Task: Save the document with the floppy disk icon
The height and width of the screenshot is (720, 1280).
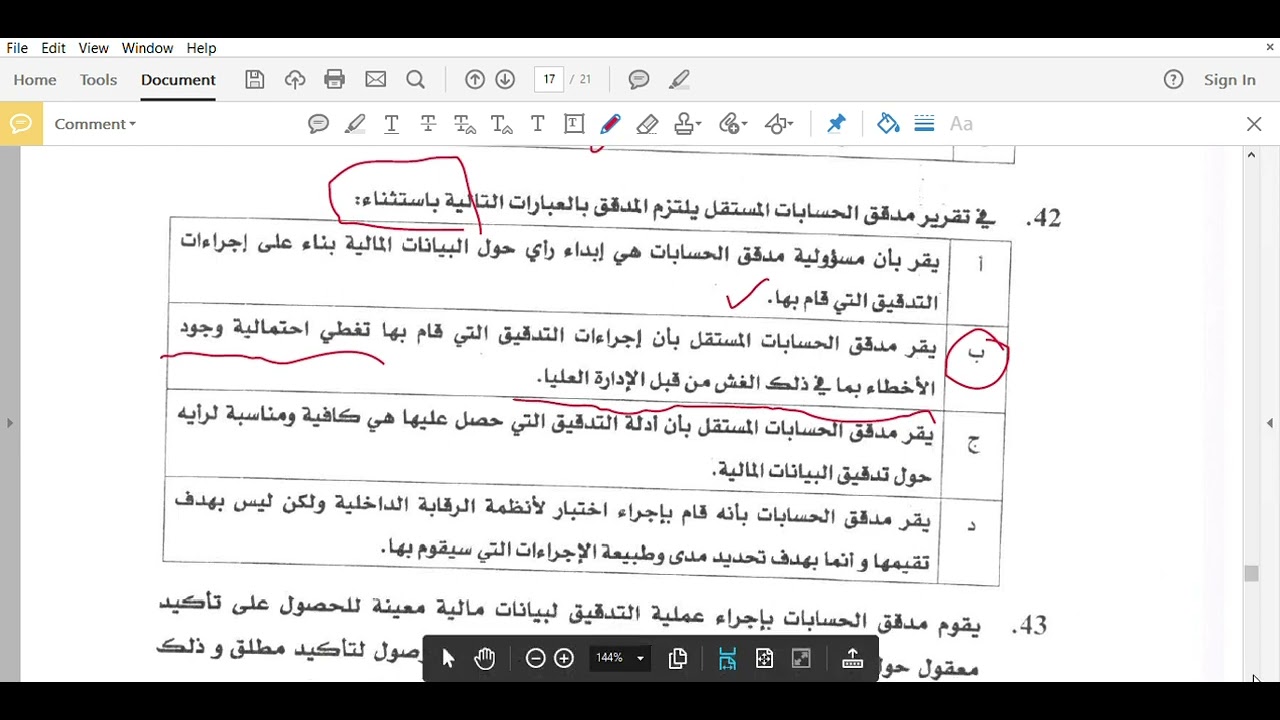Action: click(255, 80)
